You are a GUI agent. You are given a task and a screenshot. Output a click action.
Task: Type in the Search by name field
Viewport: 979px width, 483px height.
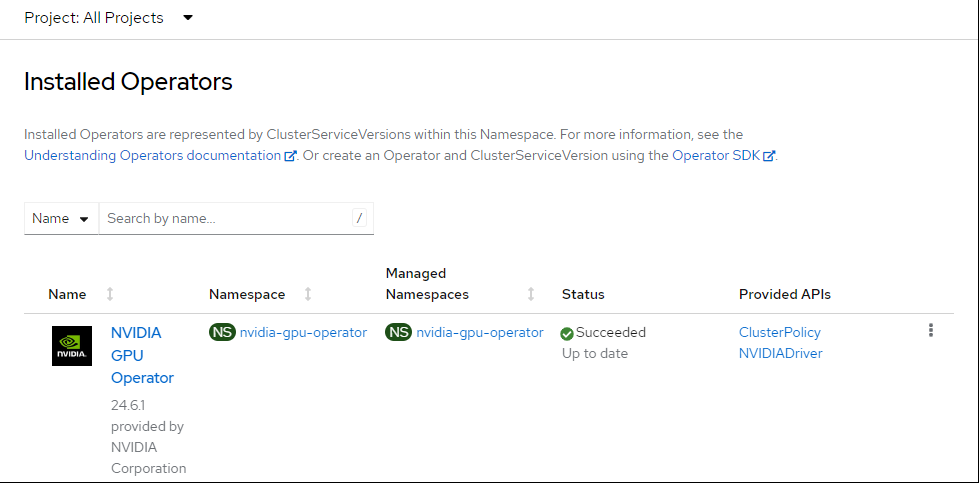pos(225,218)
